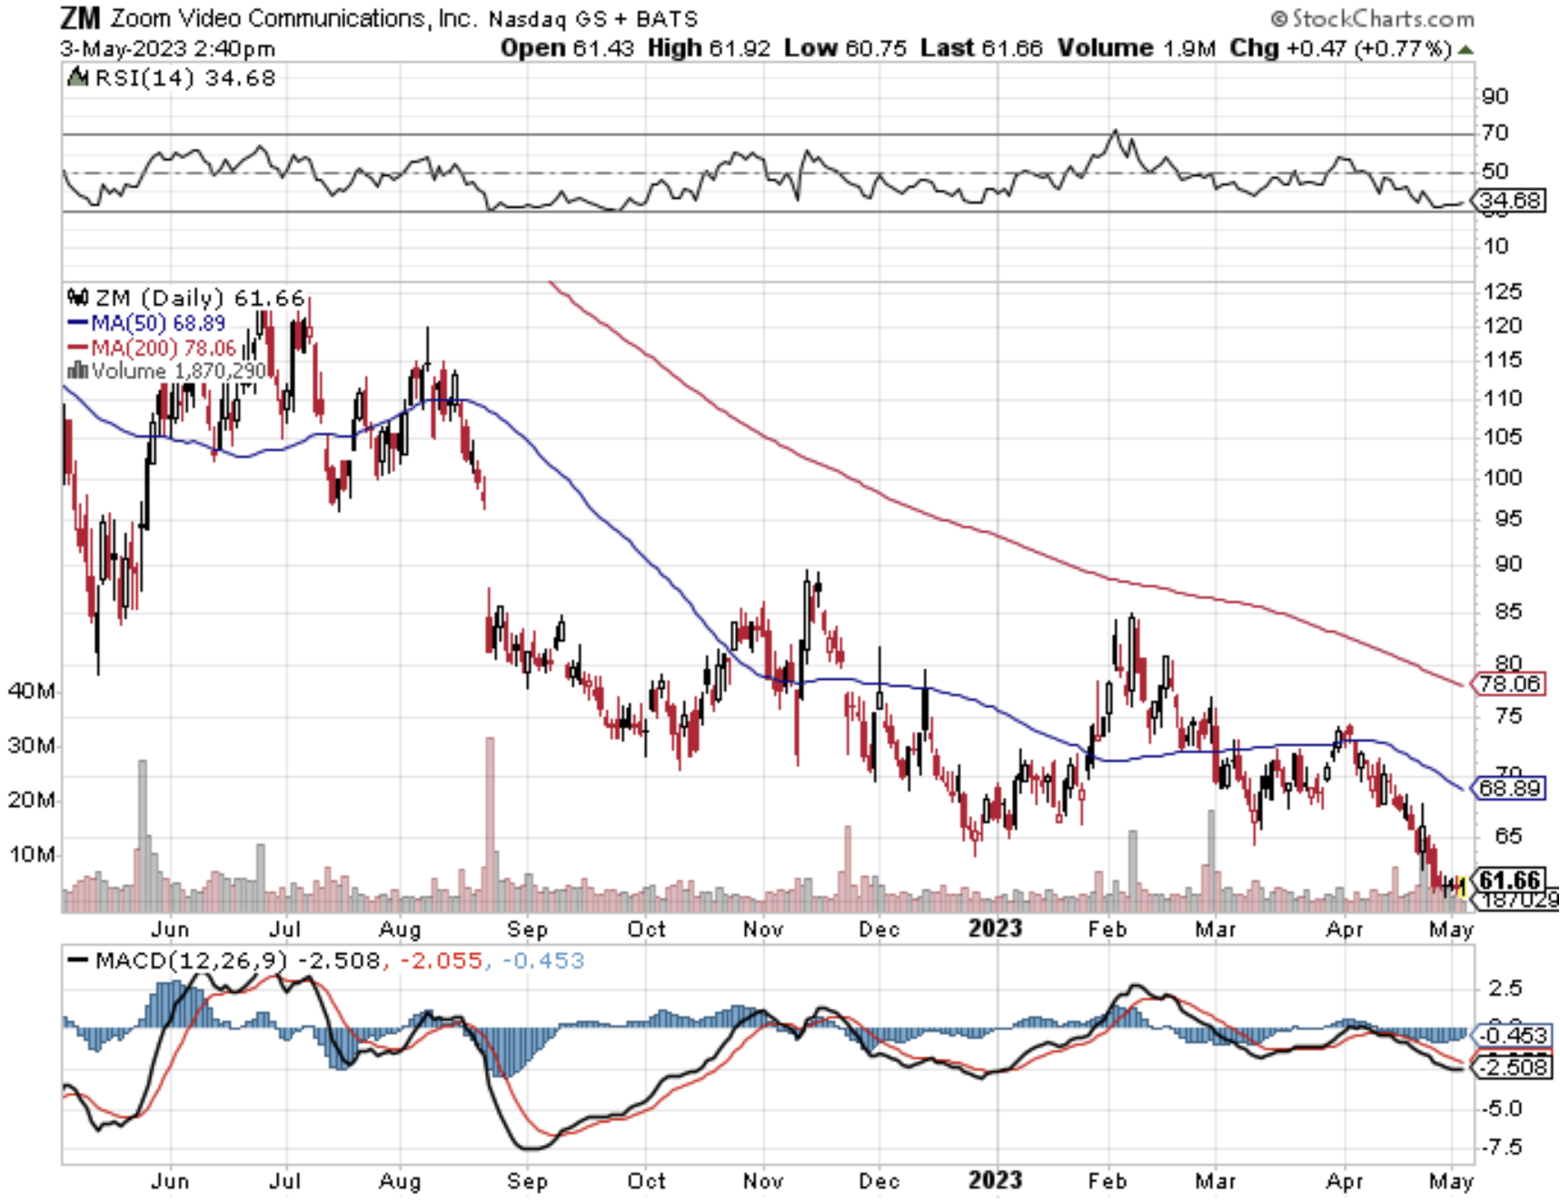Screen dimensions: 1560x1200
Task: Click the 2023 label under the price chart
Action: coord(995,928)
